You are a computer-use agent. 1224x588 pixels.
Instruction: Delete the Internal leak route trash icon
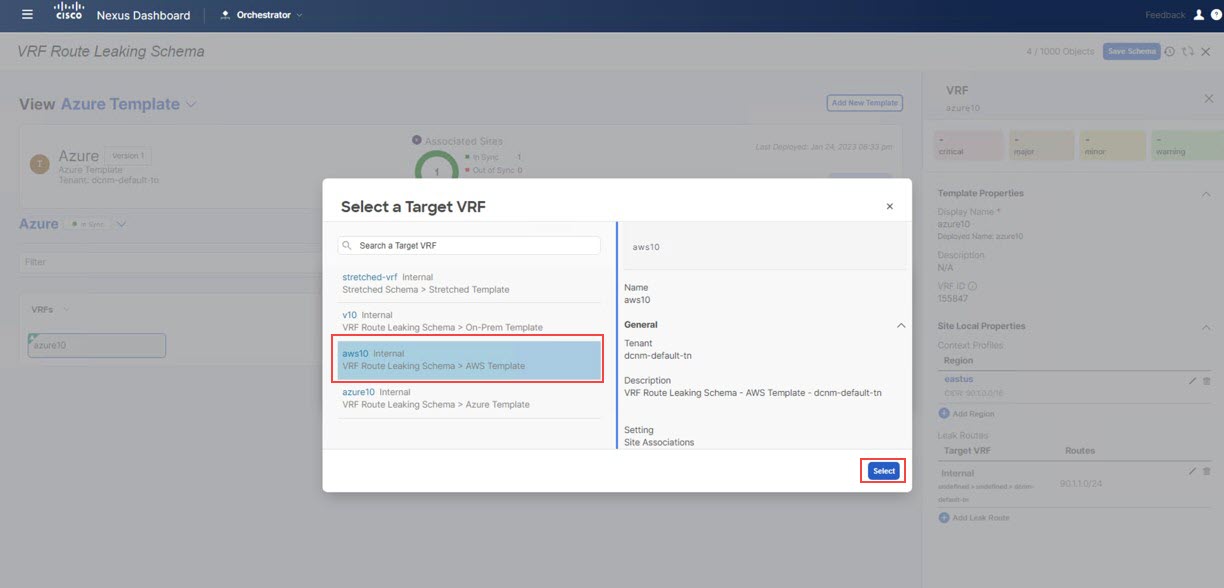coord(1207,471)
